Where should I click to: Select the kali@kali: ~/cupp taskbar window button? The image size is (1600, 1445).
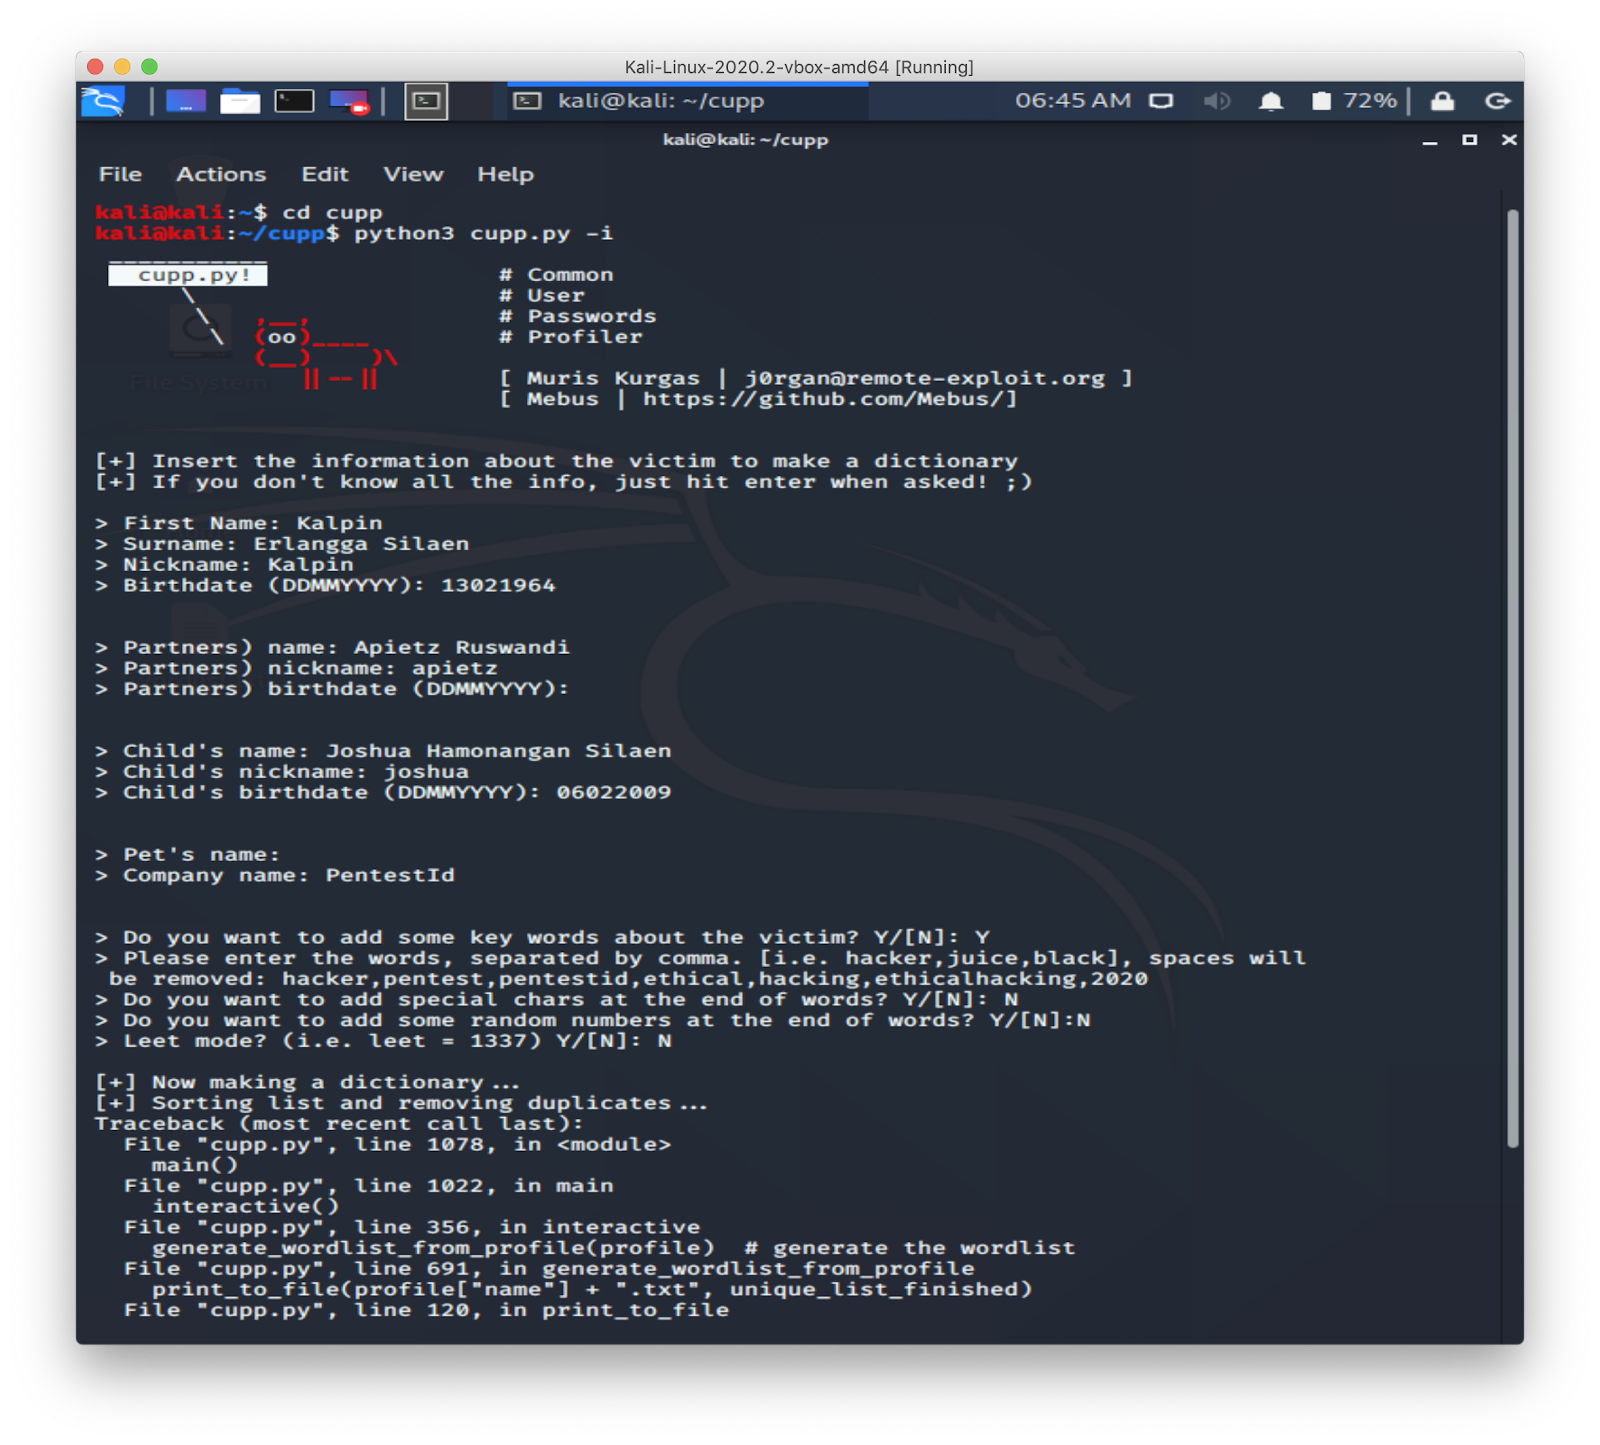pyautogui.click(x=688, y=101)
